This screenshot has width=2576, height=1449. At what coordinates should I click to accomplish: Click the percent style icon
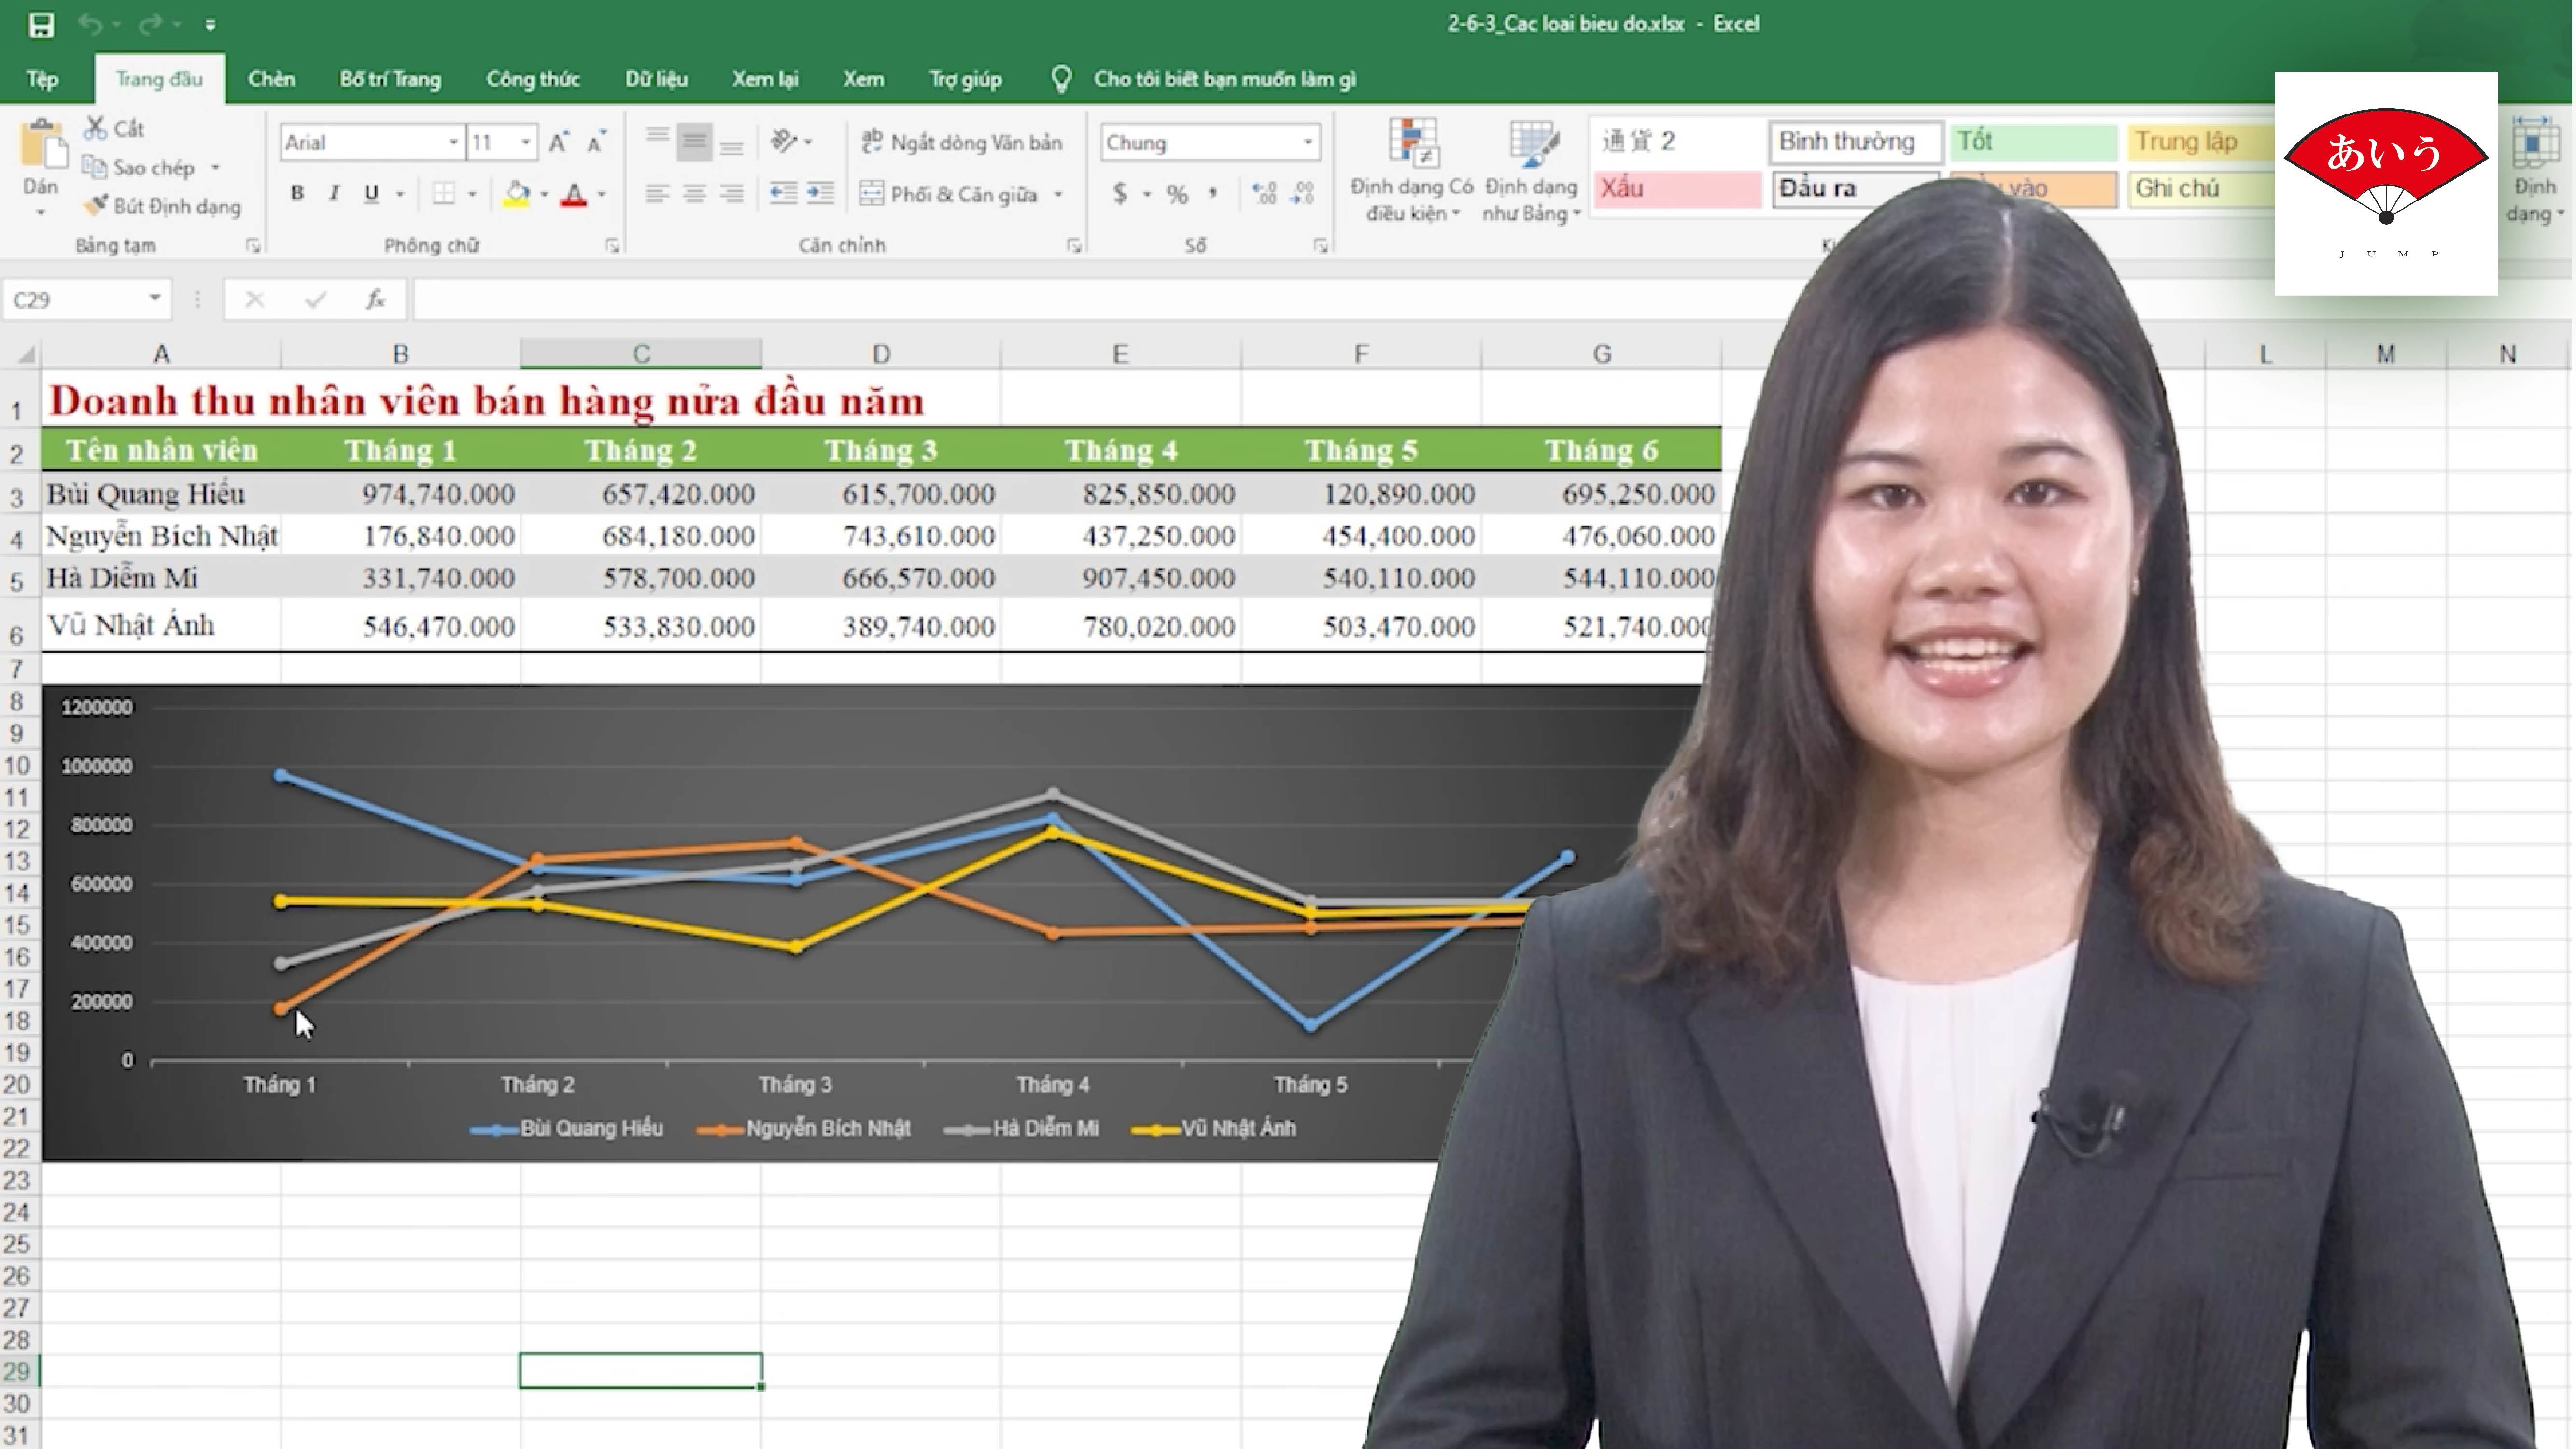pyautogui.click(x=1177, y=194)
